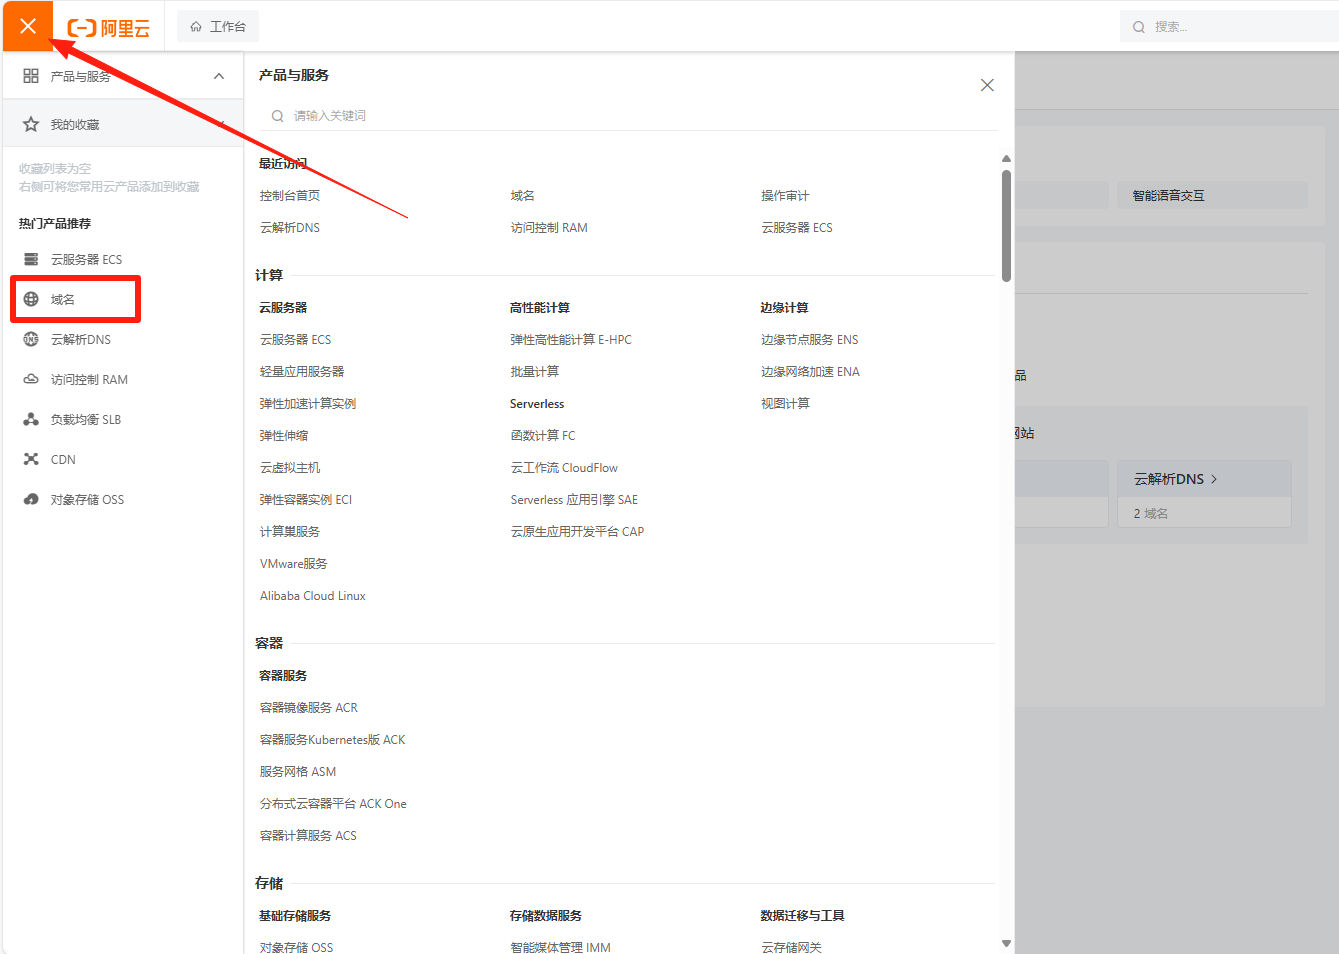Click the panel scrollbar down arrow
1339x954 pixels.
1006,943
